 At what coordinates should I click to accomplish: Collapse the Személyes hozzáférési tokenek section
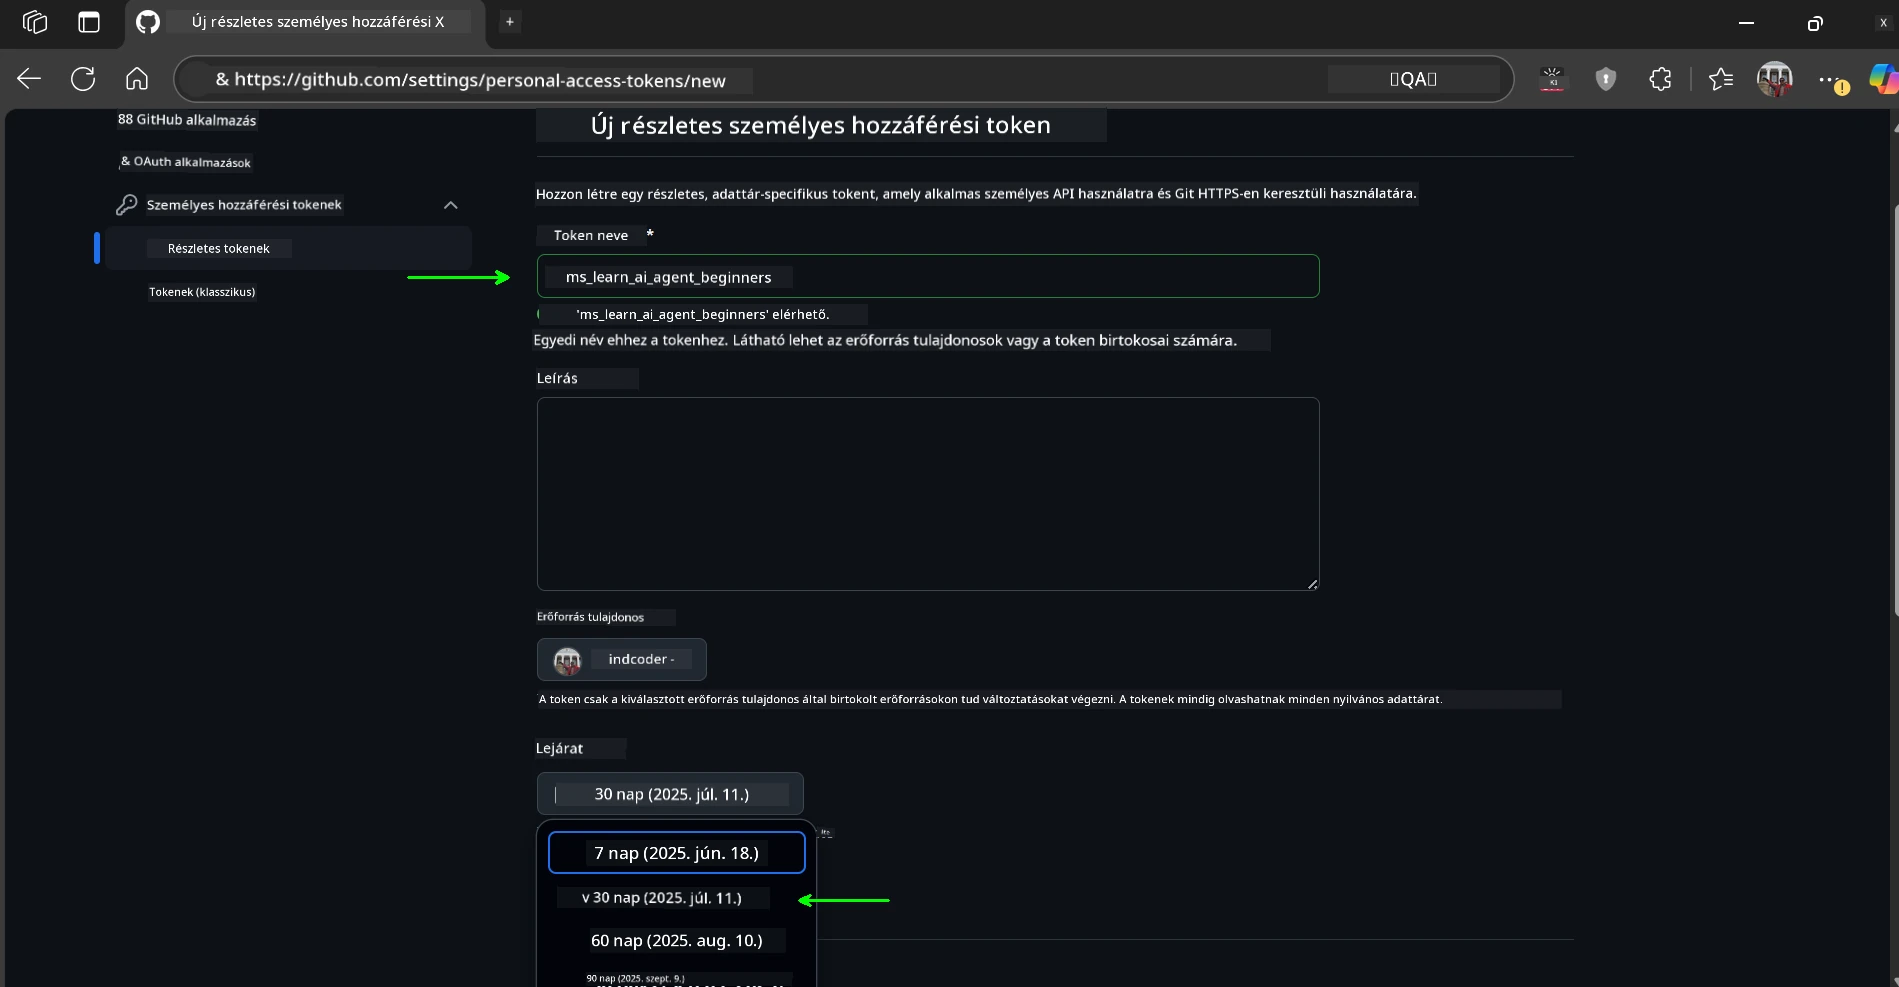450,205
